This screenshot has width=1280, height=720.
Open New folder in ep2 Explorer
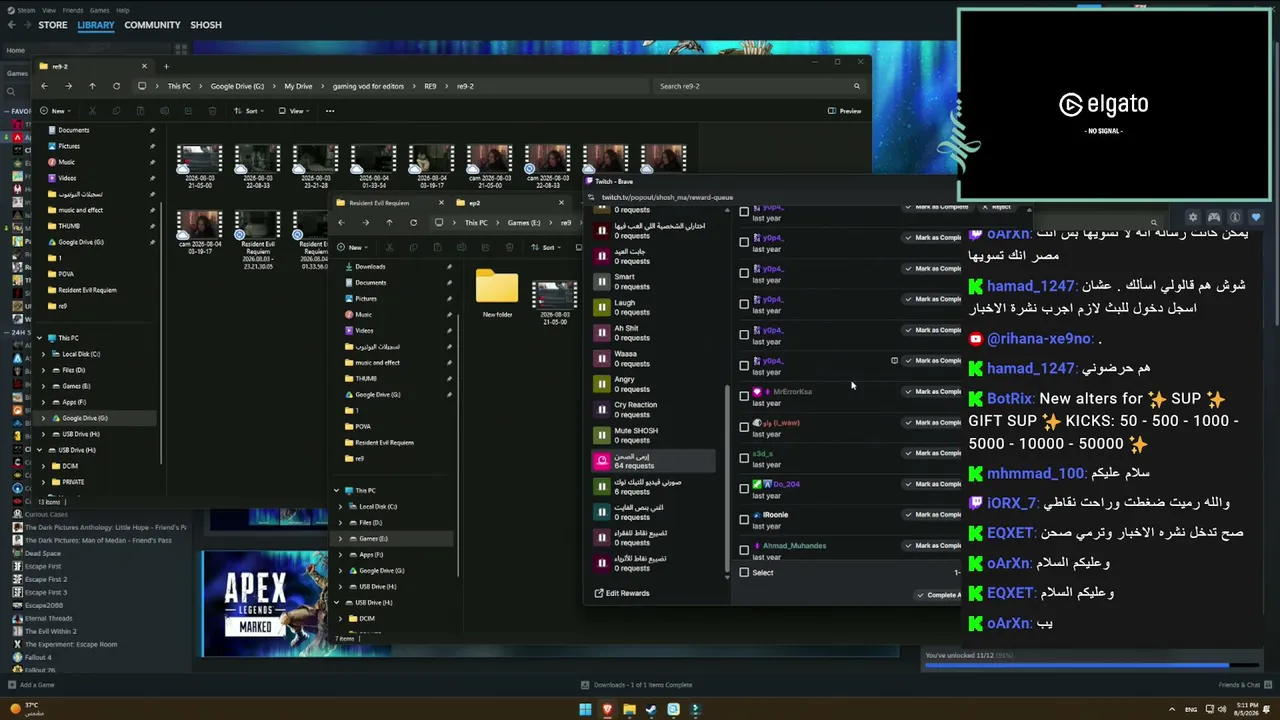point(497,293)
